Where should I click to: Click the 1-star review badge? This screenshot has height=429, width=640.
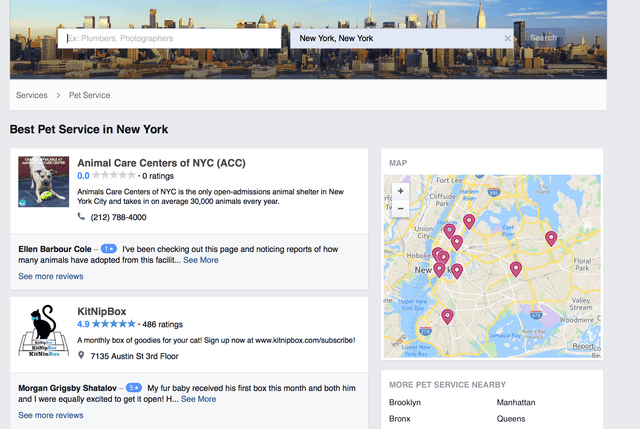tap(109, 249)
